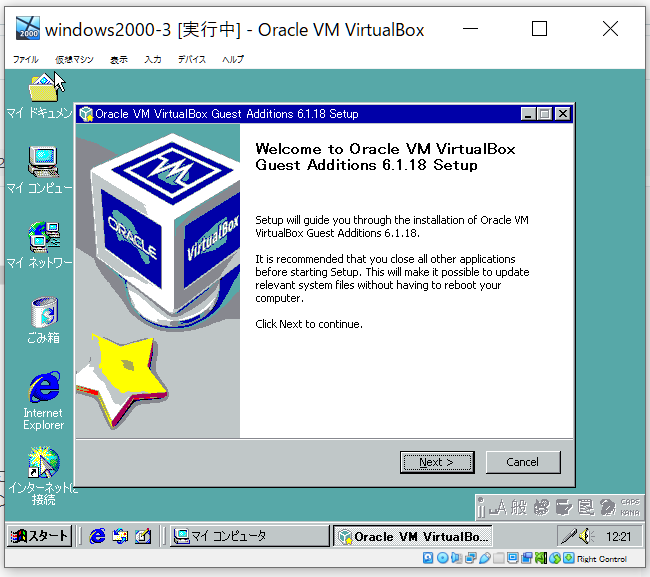
Task: Click the shared folders status icon
Action: point(499,558)
